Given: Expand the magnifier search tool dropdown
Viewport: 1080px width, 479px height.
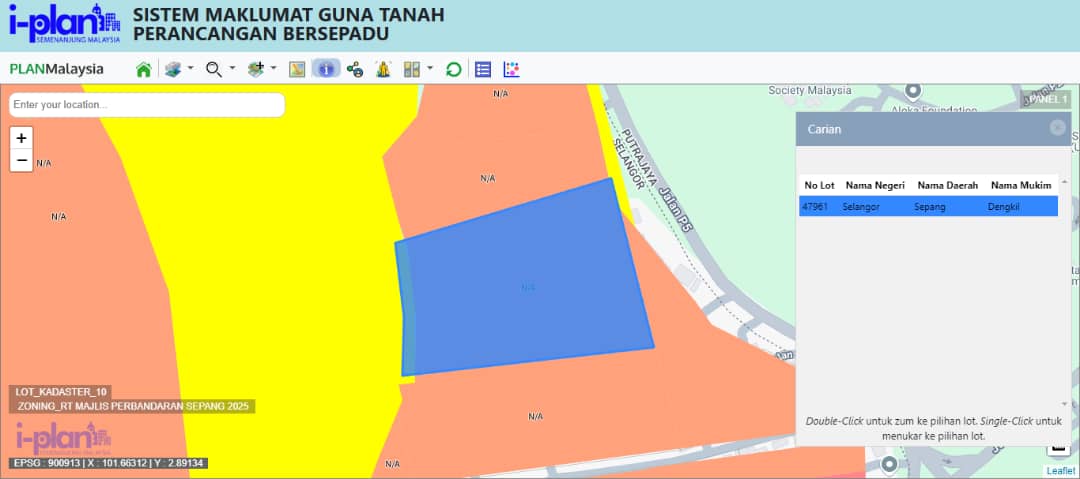Looking at the screenshot, I should [x=232, y=68].
